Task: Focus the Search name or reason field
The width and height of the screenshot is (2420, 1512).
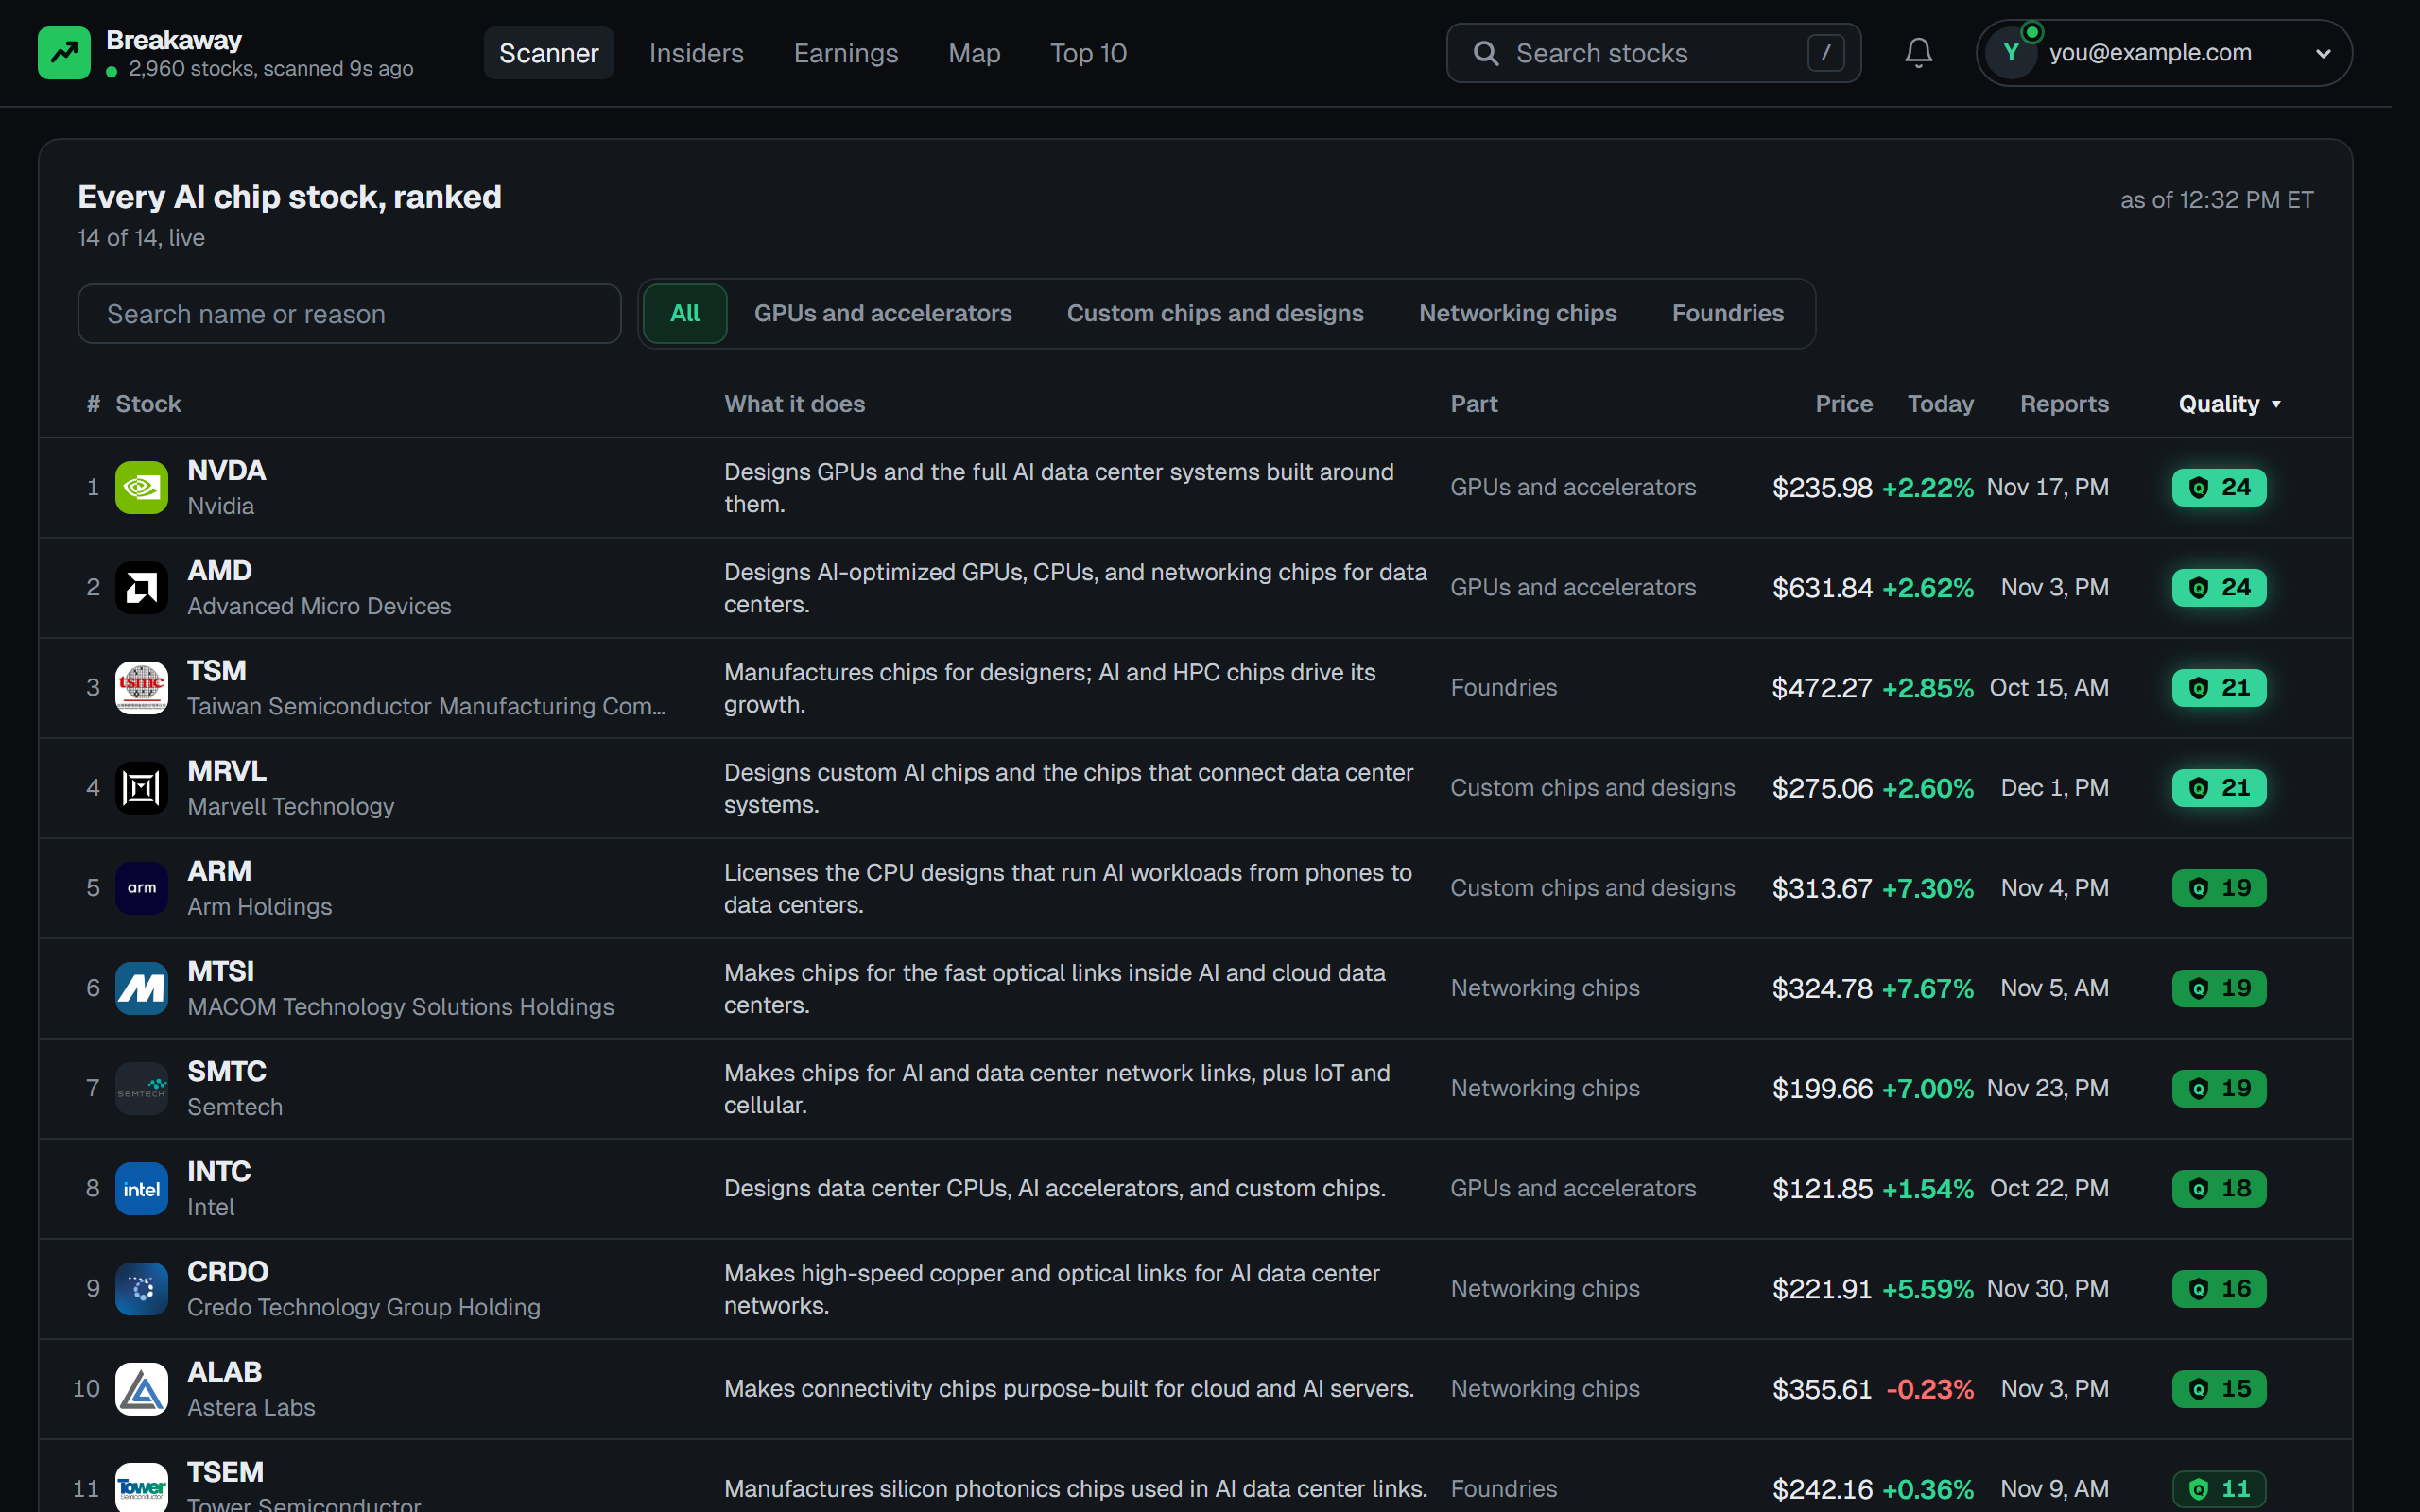Action: click(349, 314)
